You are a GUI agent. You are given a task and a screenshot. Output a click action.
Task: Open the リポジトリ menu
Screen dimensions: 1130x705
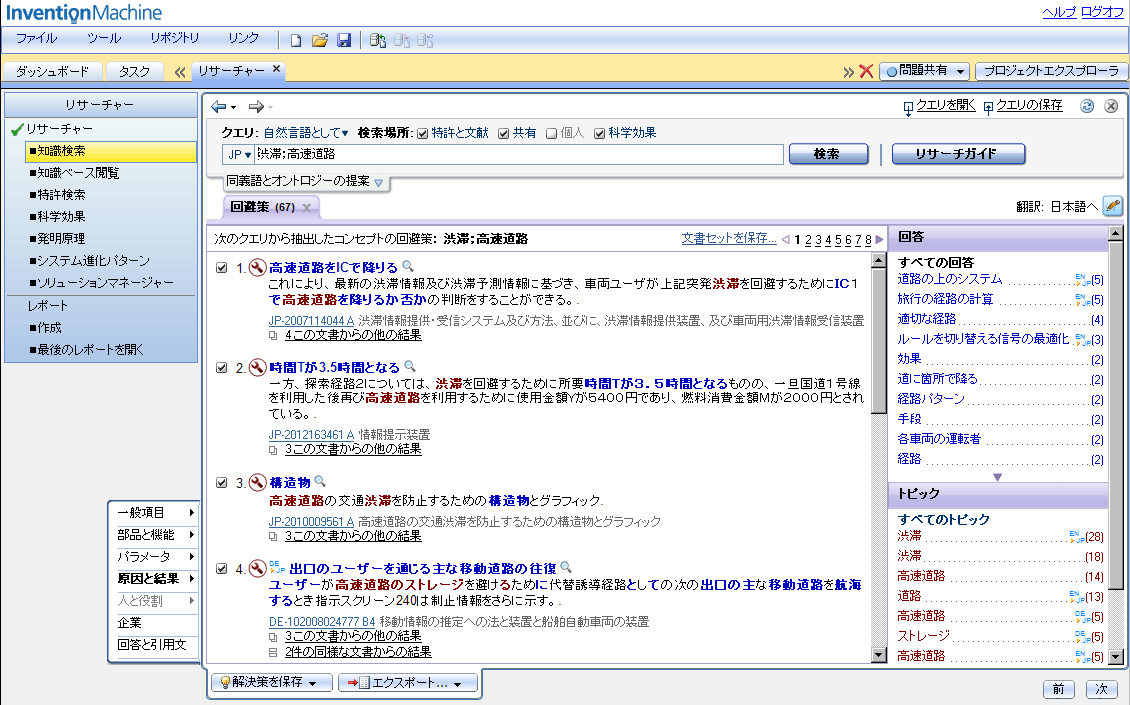tap(174, 38)
